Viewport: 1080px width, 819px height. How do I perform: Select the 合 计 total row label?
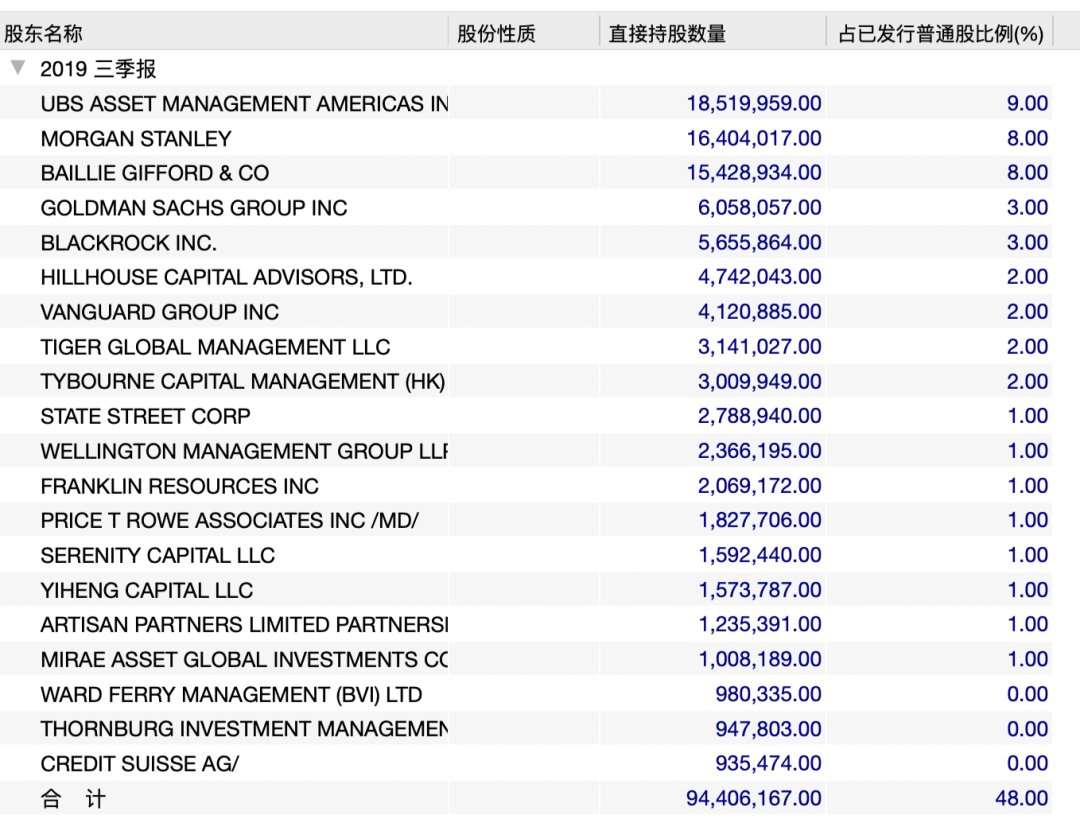click(73, 798)
